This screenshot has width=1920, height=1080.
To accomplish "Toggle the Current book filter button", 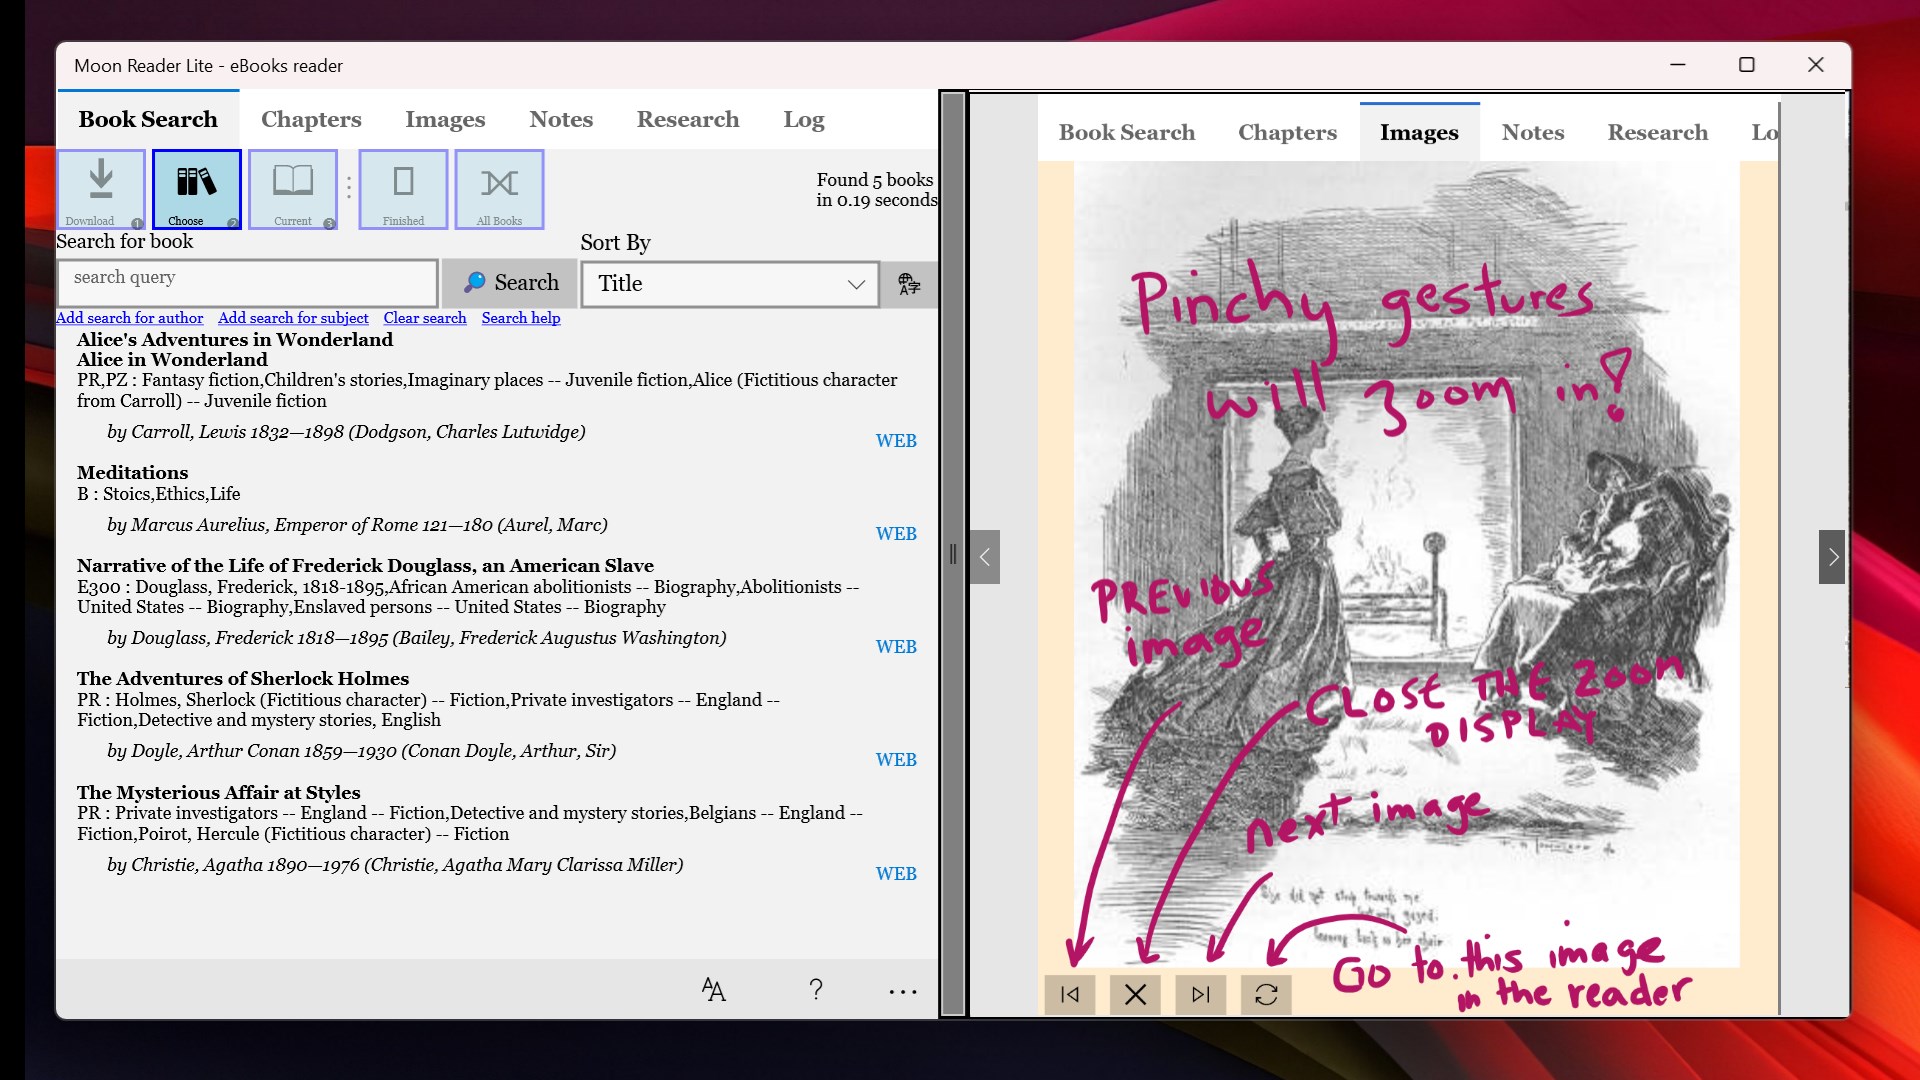I will pyautogui.click(x=293, y=189).
